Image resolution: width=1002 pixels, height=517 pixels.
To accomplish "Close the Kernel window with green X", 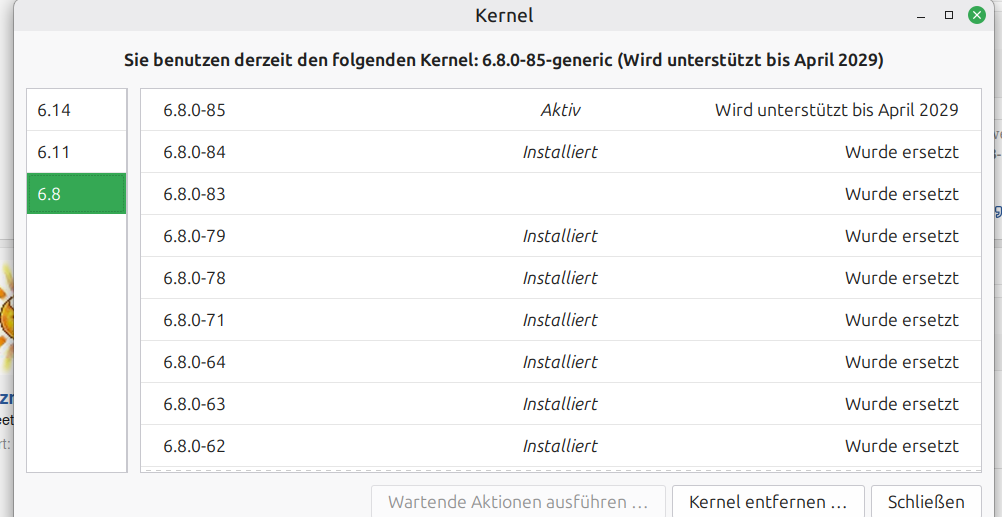I will tap(977, 15).
